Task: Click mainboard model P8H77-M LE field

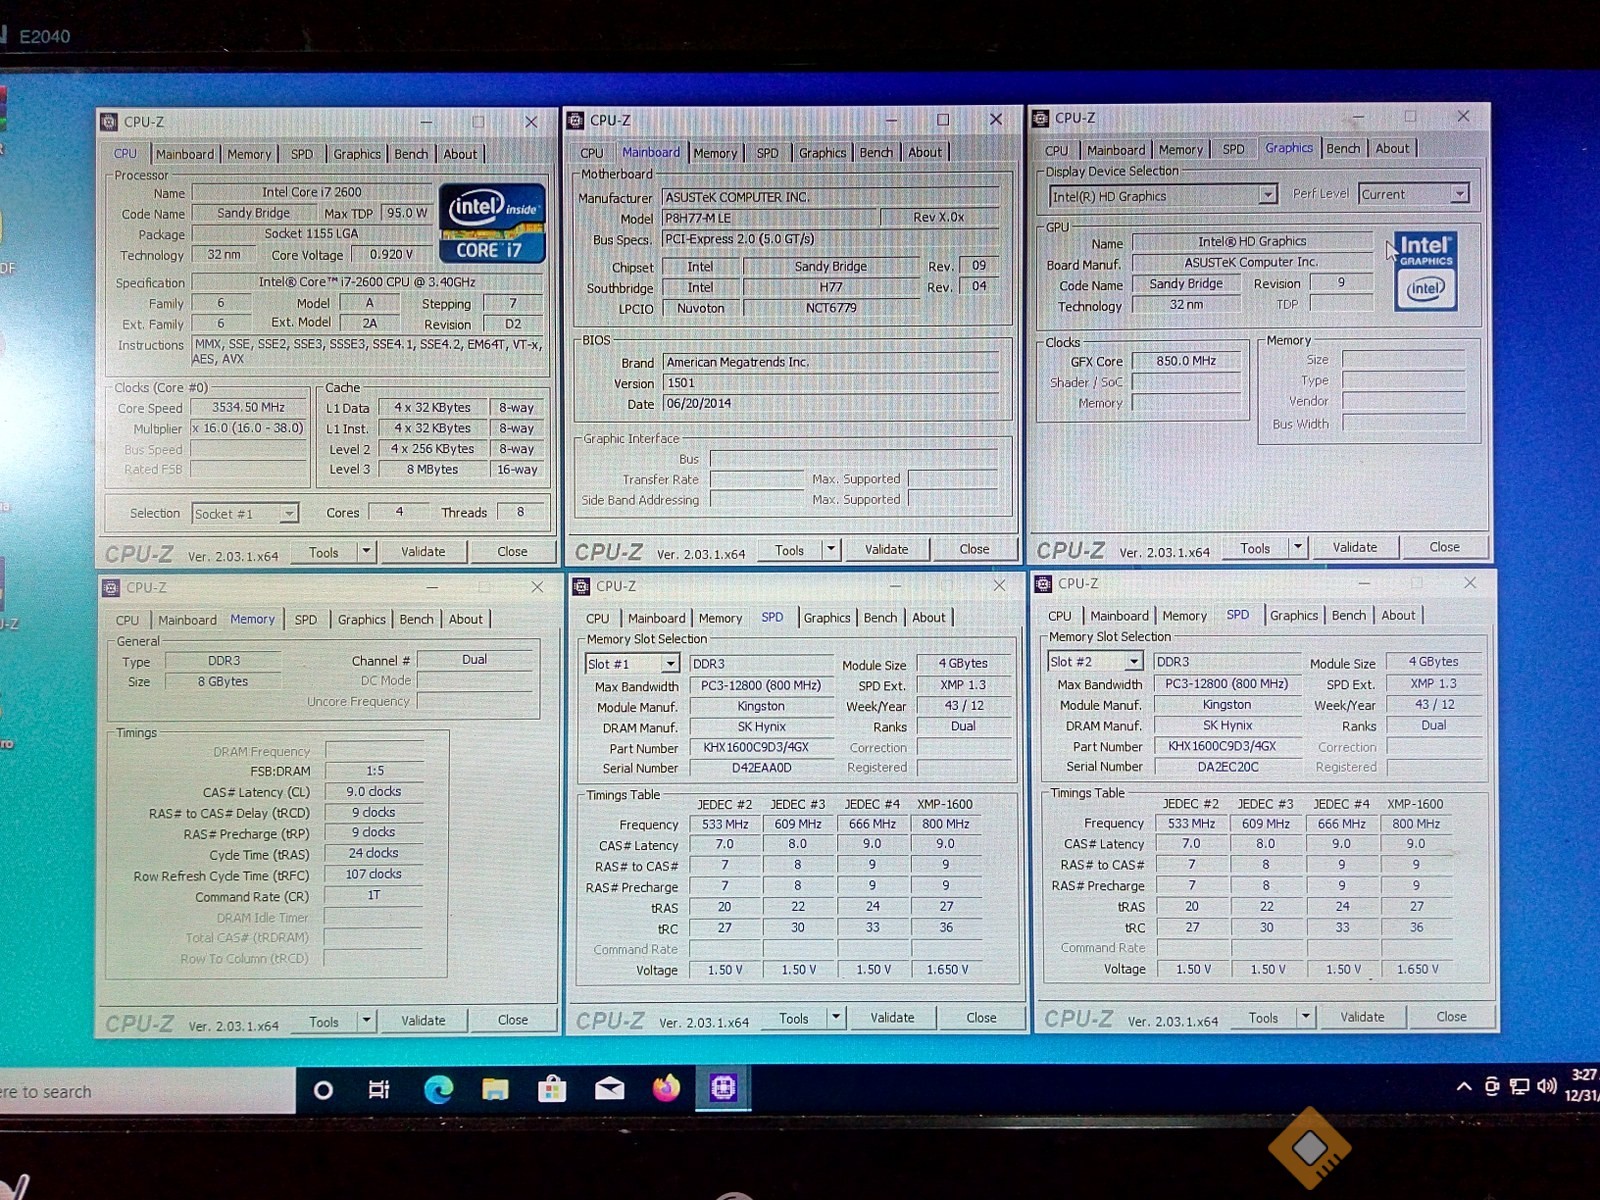Action: coord(770,218)
